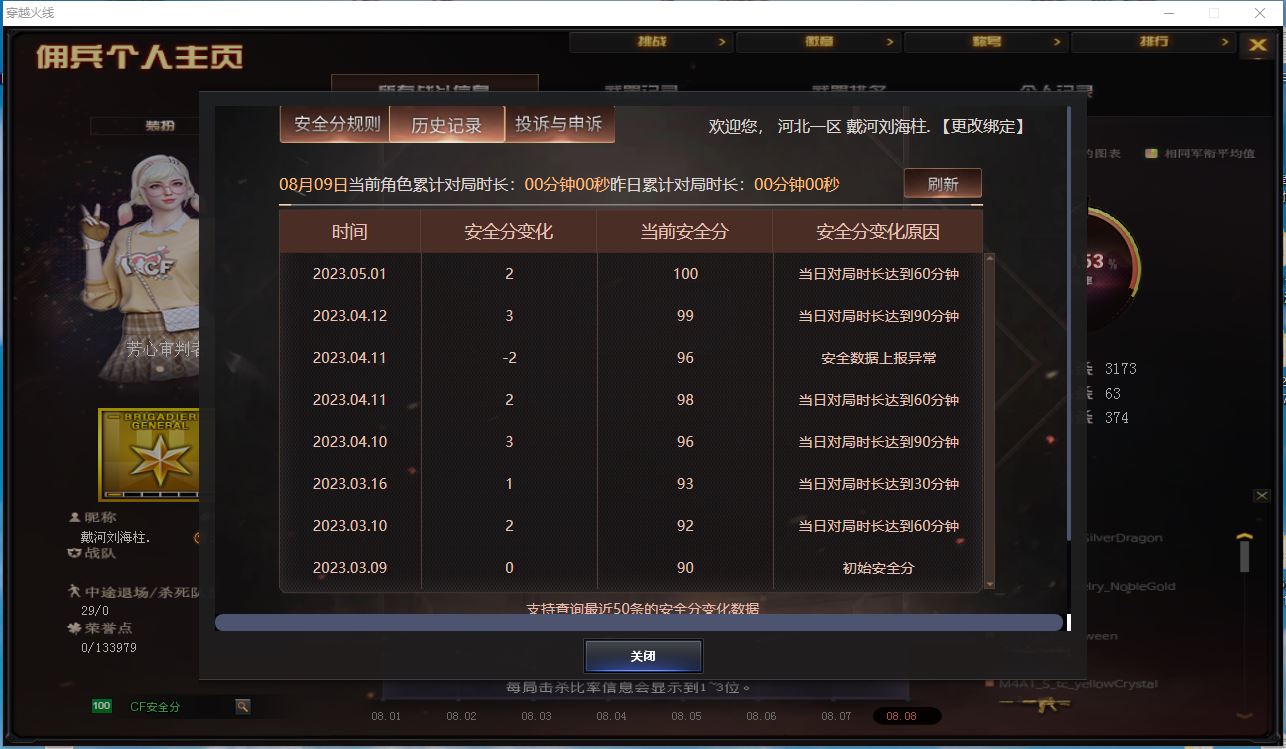The height and width of the screenshot is (749, 1286).
Task: Click the up arrow of the weapon list scroller
Action: (1244, 537)
